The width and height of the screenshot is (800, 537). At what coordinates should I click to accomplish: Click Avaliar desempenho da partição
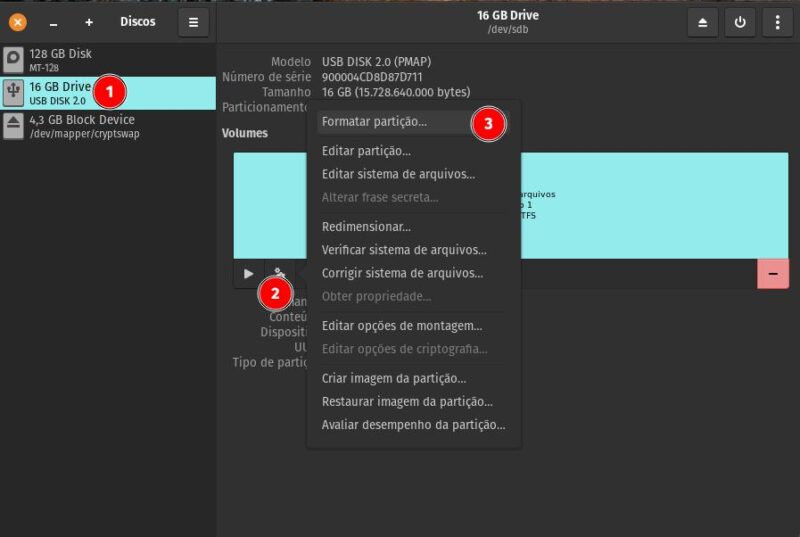point(413,425)
